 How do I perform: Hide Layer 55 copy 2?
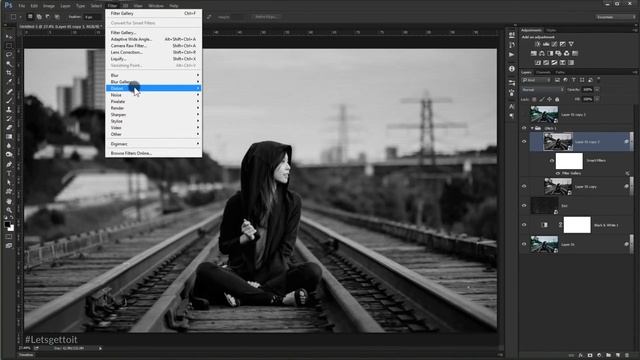pos(524,142)
